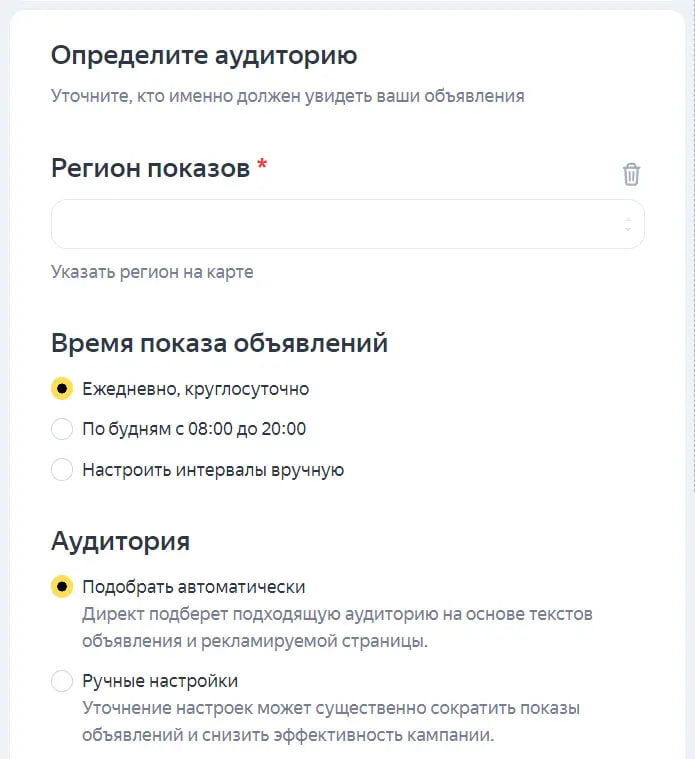Enable the Настроить интервалы вручную radio circle
Viewport: 695px width, 759px height.
click(62, 470)
